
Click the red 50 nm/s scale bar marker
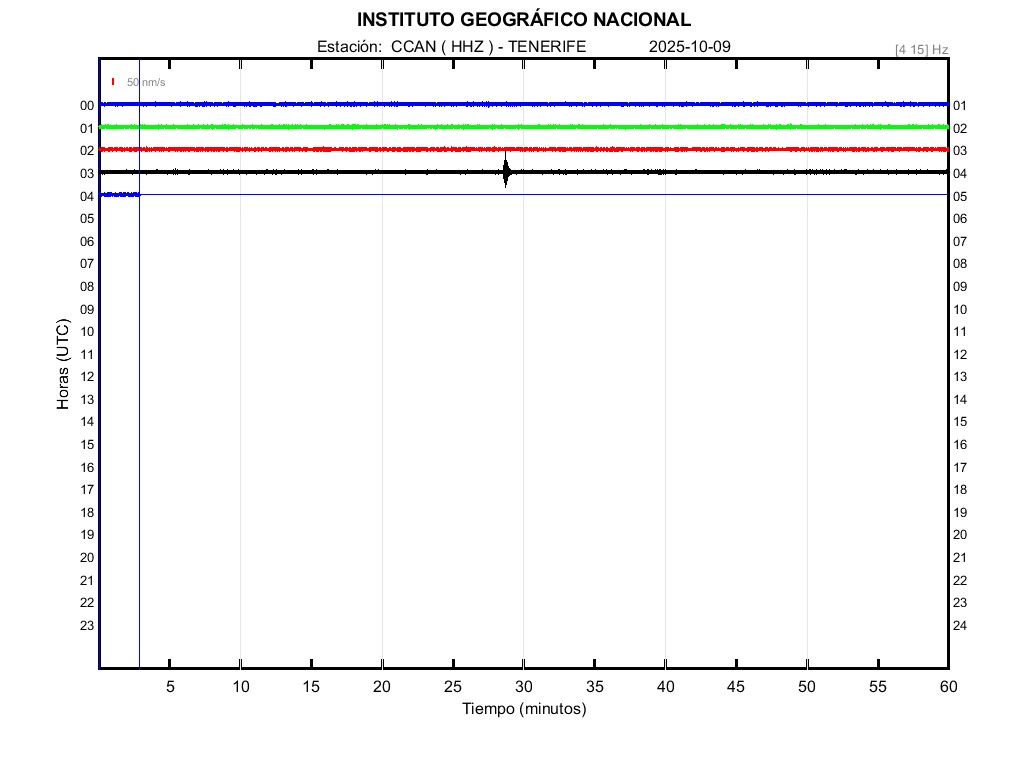113,82
